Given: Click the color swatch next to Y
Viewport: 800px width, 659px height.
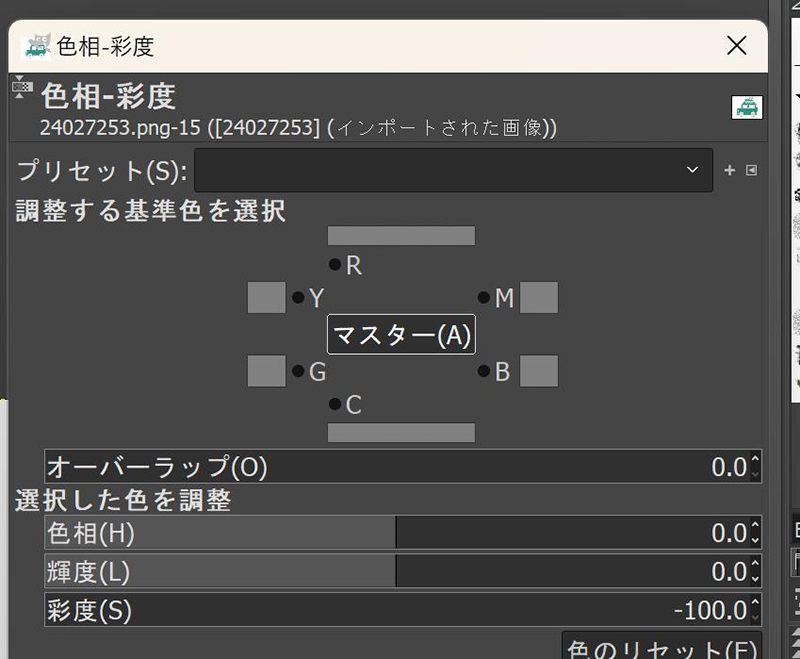Looking at the screenshot, I should [266, 297].
